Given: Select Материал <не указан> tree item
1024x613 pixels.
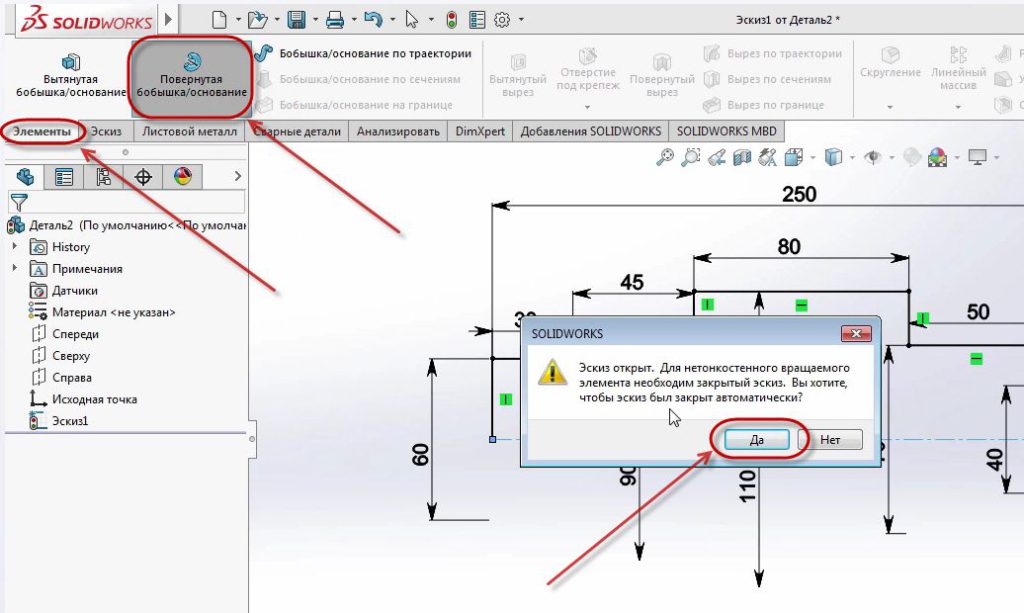Looking at the screenshot, I should click(103, 312).
